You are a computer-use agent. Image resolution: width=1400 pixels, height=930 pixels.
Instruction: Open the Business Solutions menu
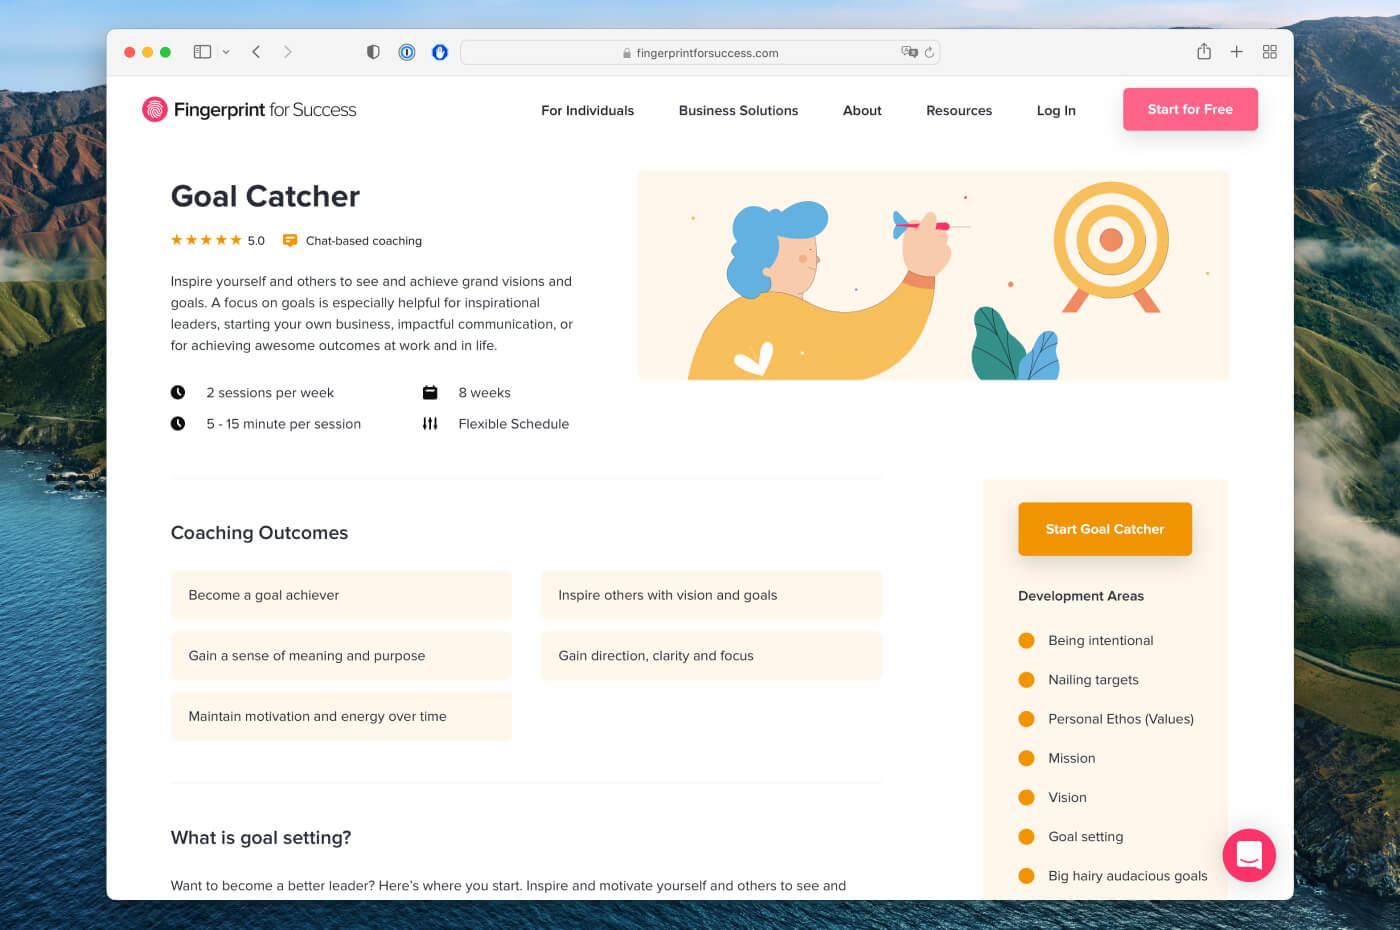[739, 110]
